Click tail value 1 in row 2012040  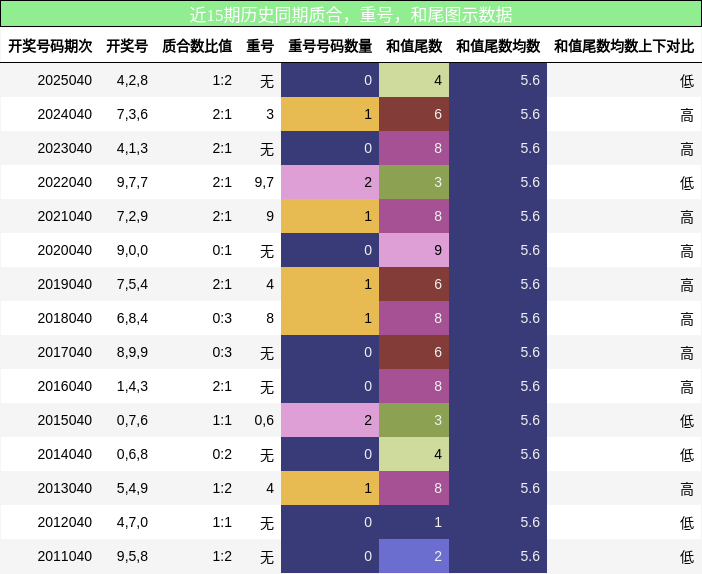(414, 523)
